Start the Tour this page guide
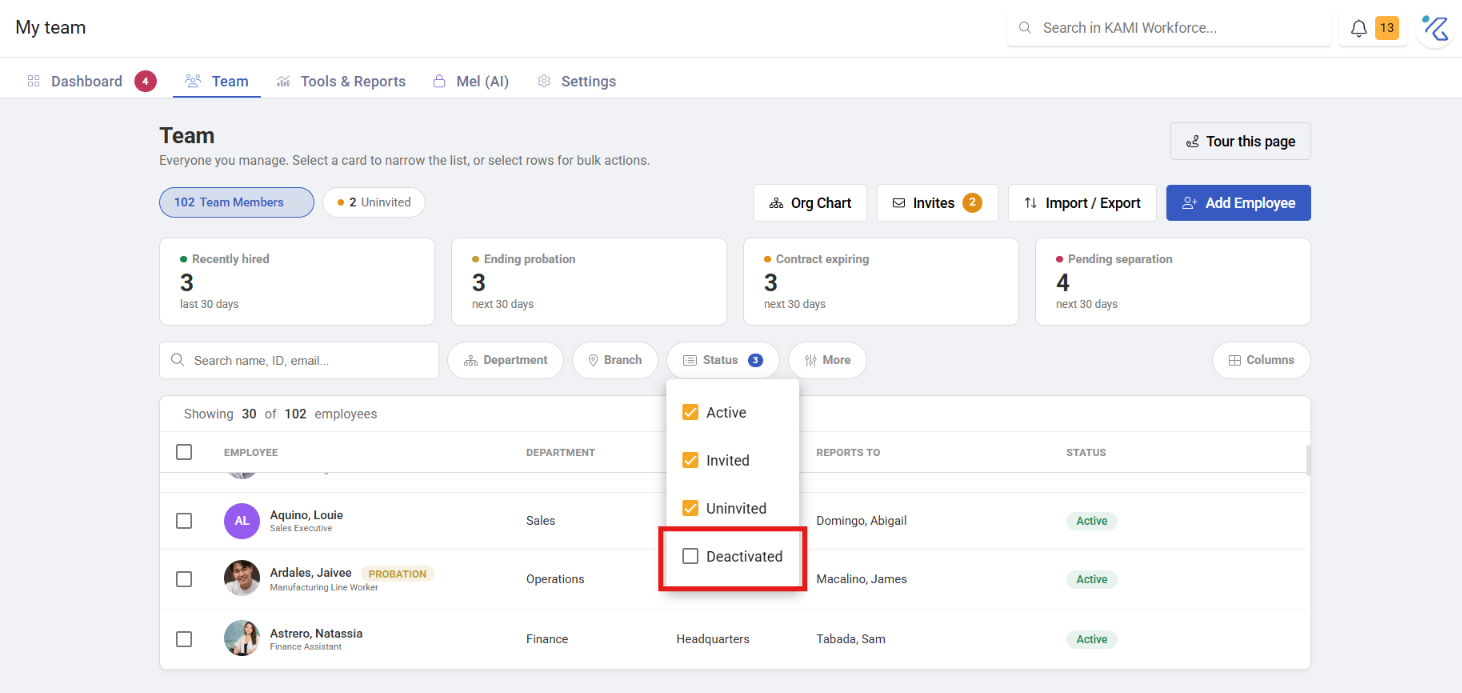1462x693 pixels. pos(1240,141)
